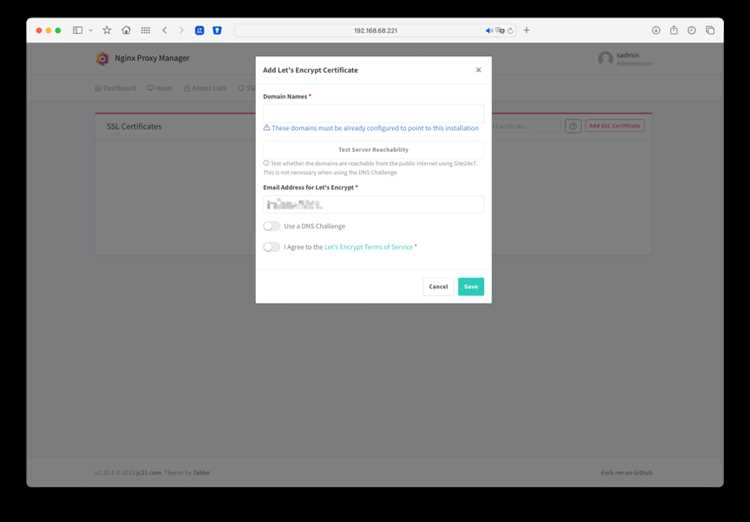The image size is (750, 522).
Task: Open the sidebar options dropdown arrow
Action: [x=90, y=30]
